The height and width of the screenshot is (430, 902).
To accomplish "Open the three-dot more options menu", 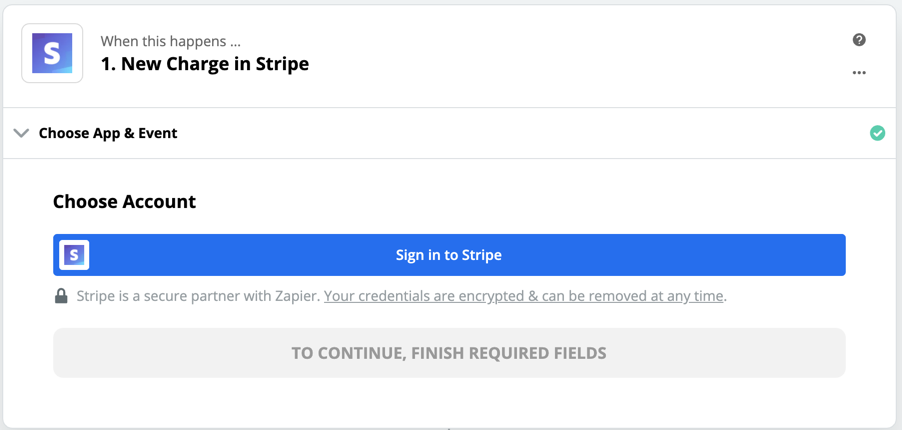I will pos(859,73).
